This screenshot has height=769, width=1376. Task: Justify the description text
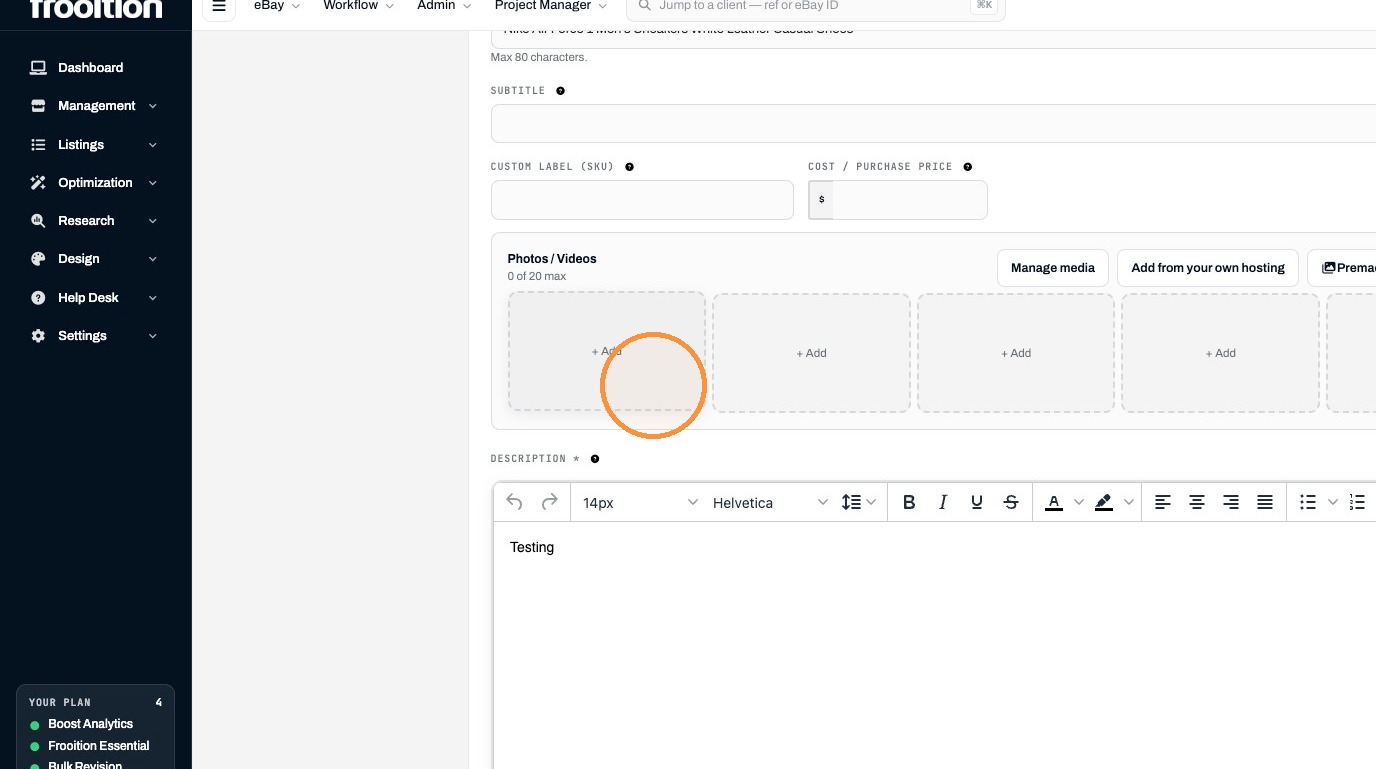pyautogui.click(x=1265, y=502)
